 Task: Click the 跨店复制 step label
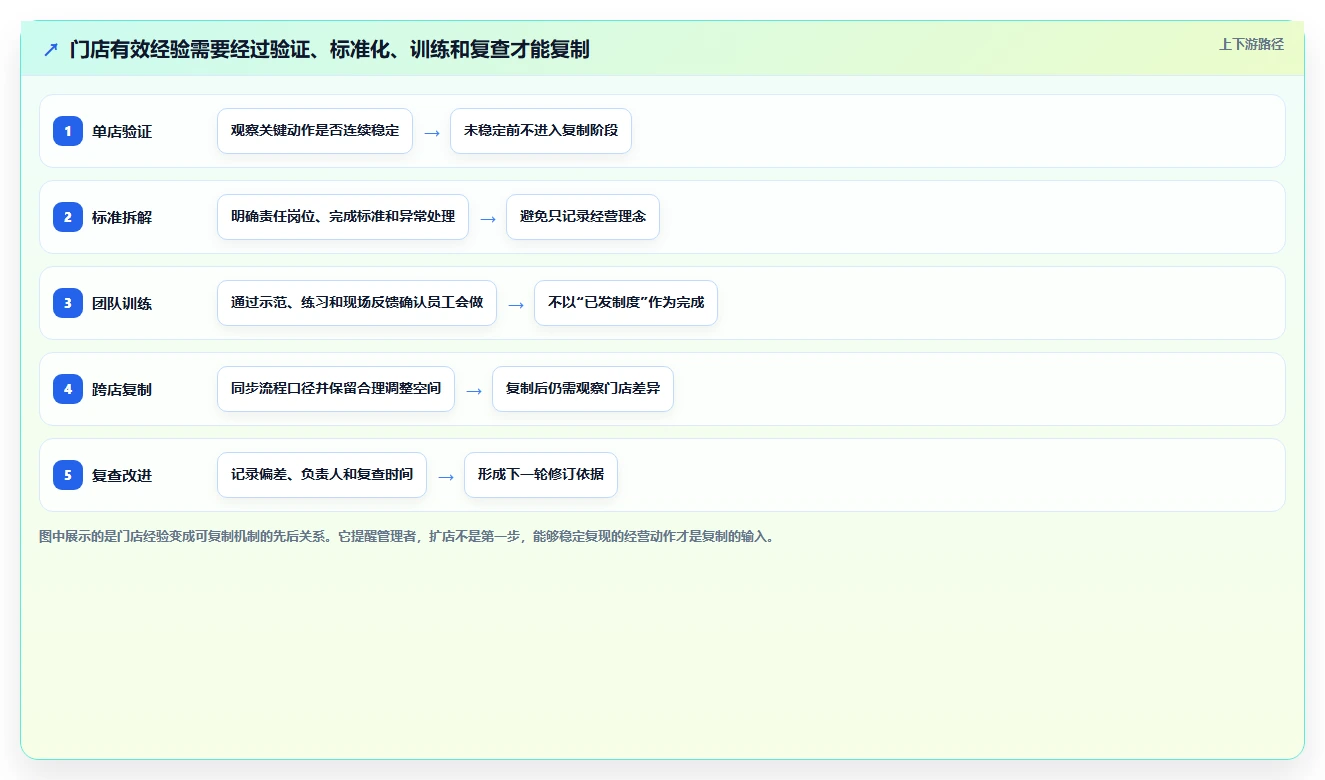122,389
